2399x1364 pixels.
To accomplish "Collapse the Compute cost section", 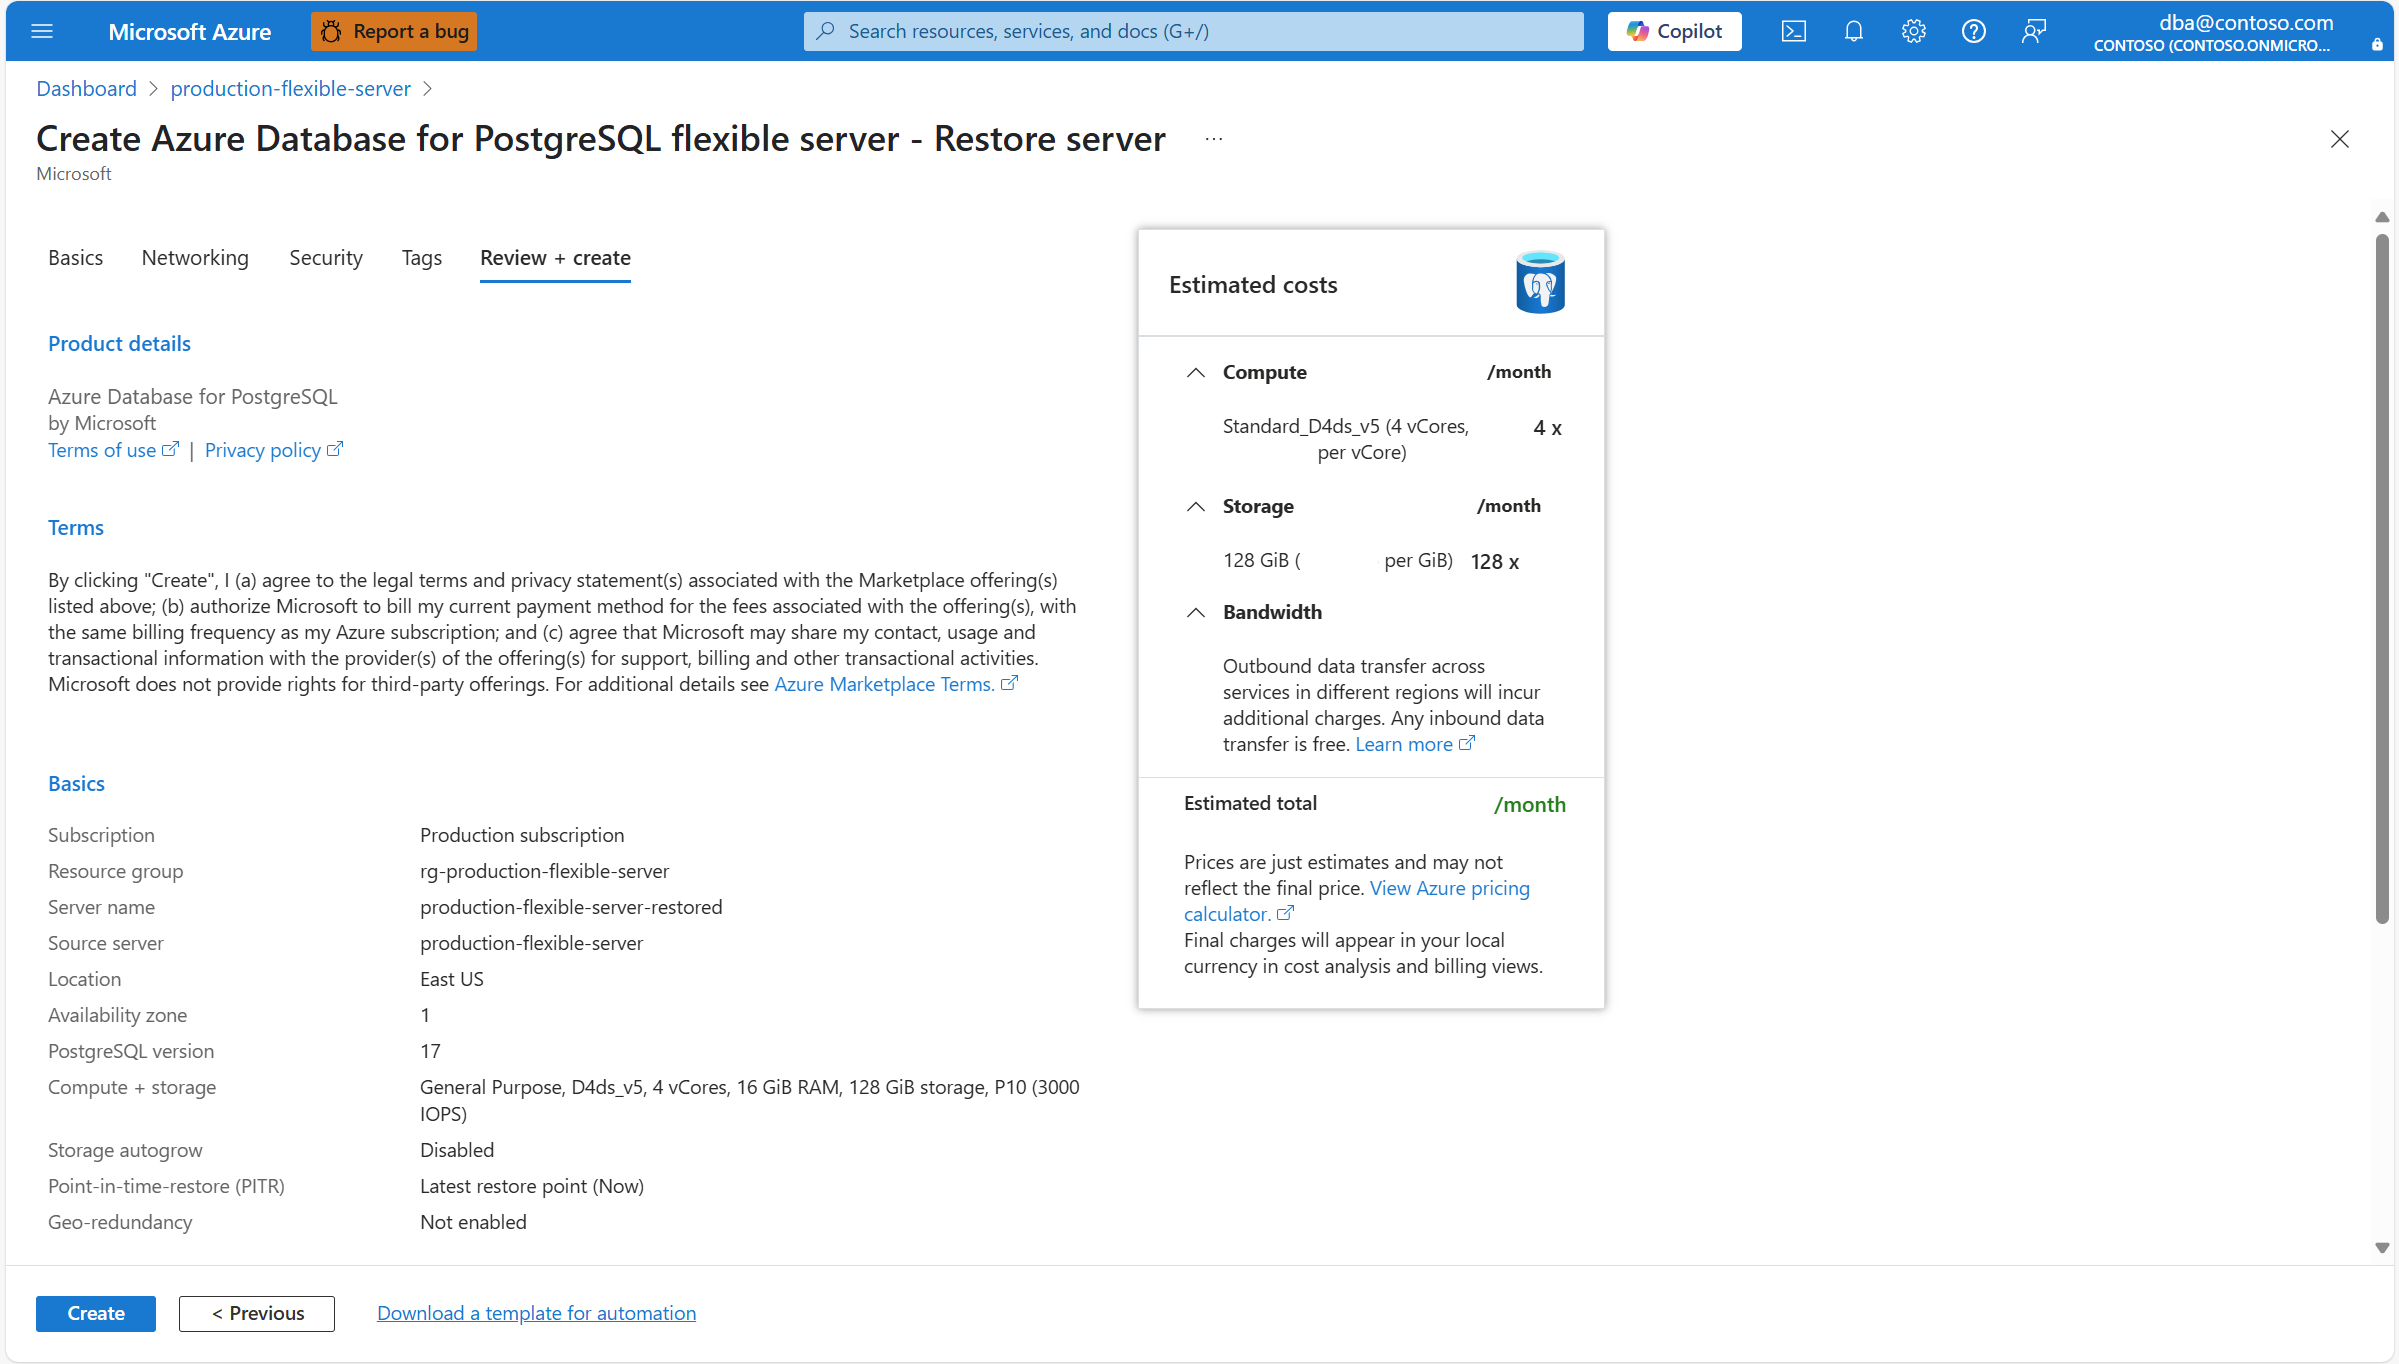I will [x=1195, y=372].
